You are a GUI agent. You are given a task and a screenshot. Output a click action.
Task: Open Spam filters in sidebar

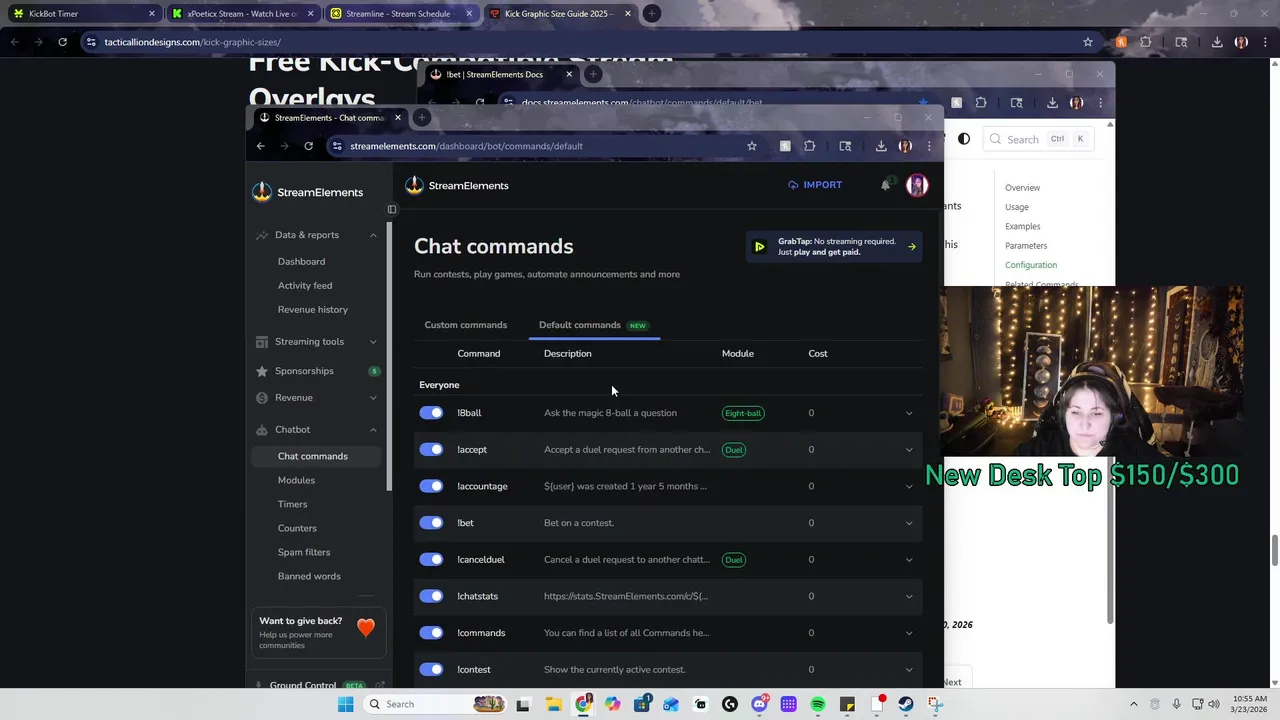point(304,552)
